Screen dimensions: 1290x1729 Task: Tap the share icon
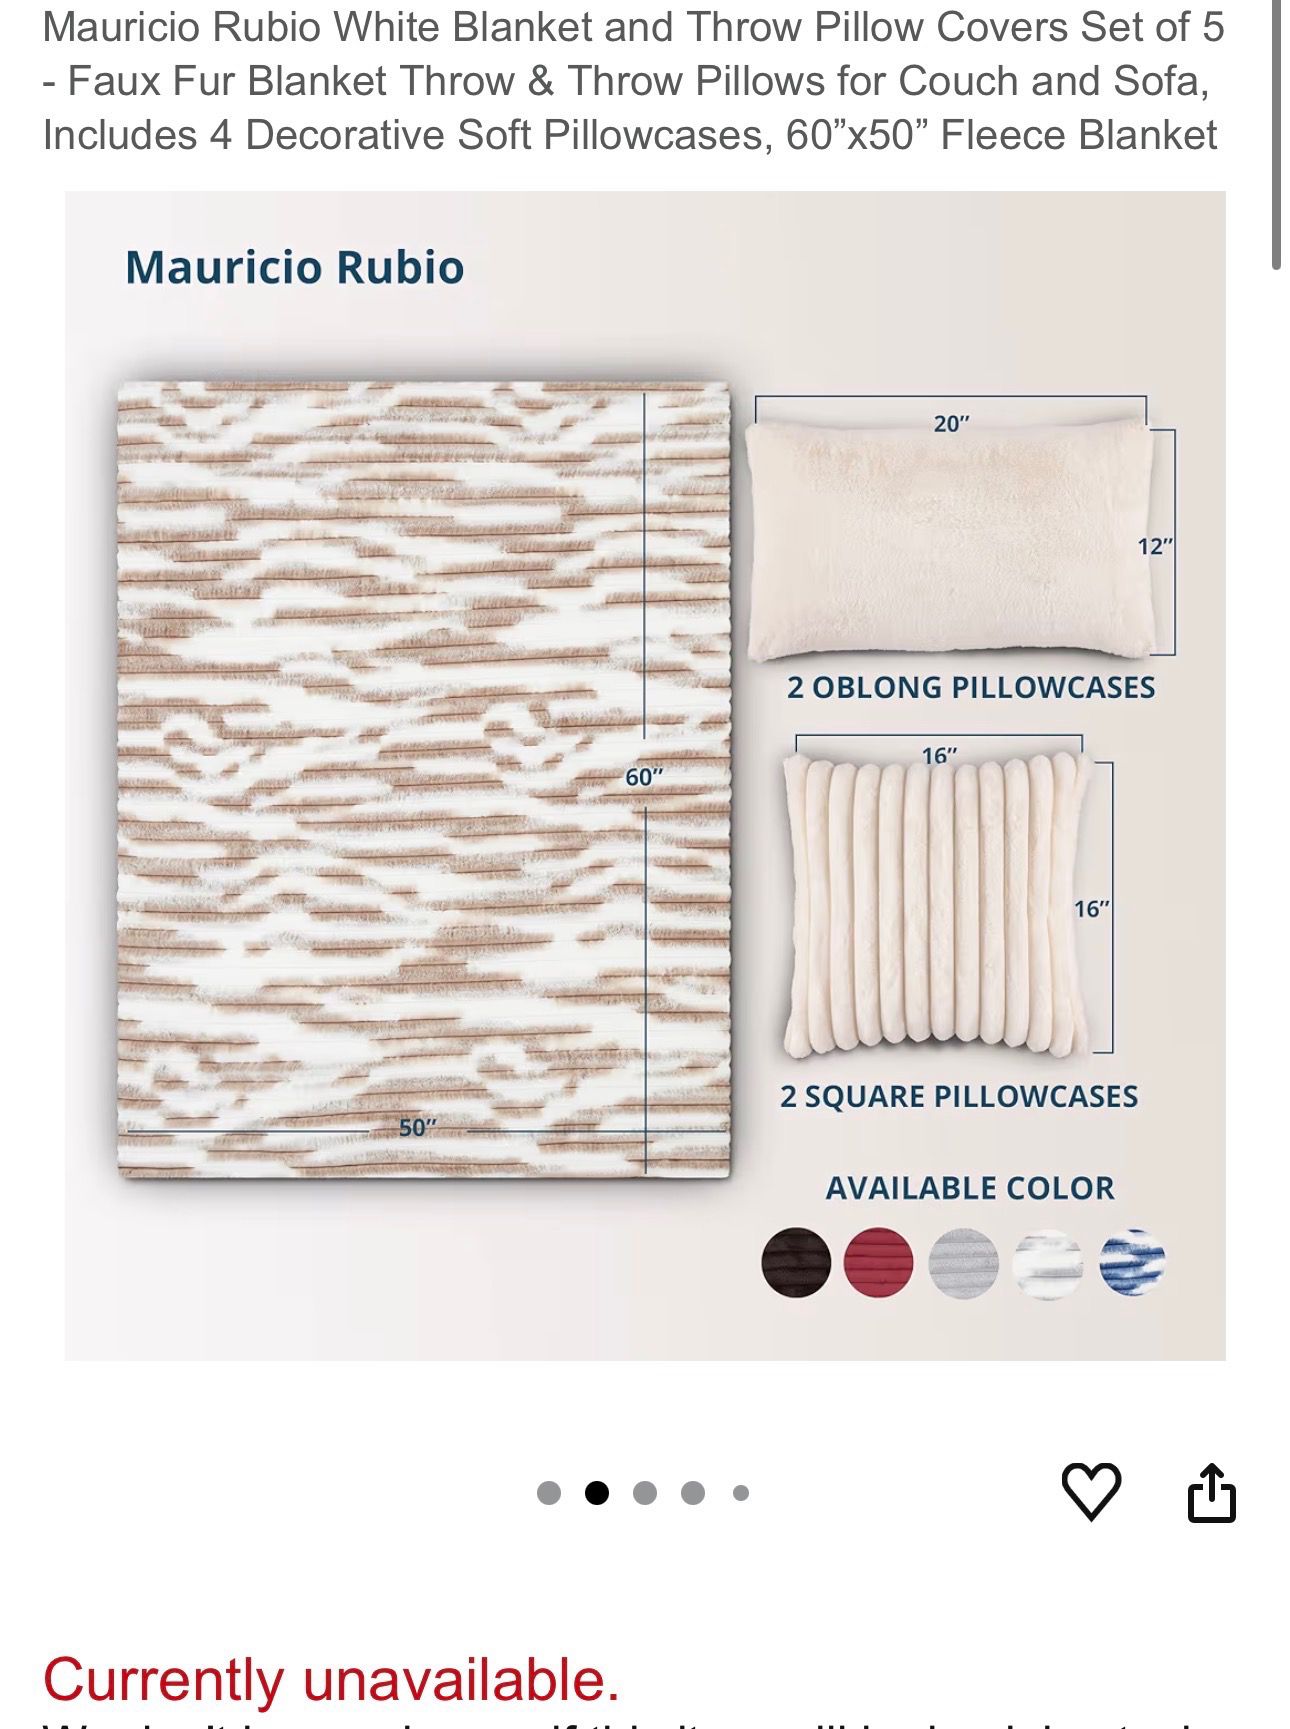[1211, 1493]
